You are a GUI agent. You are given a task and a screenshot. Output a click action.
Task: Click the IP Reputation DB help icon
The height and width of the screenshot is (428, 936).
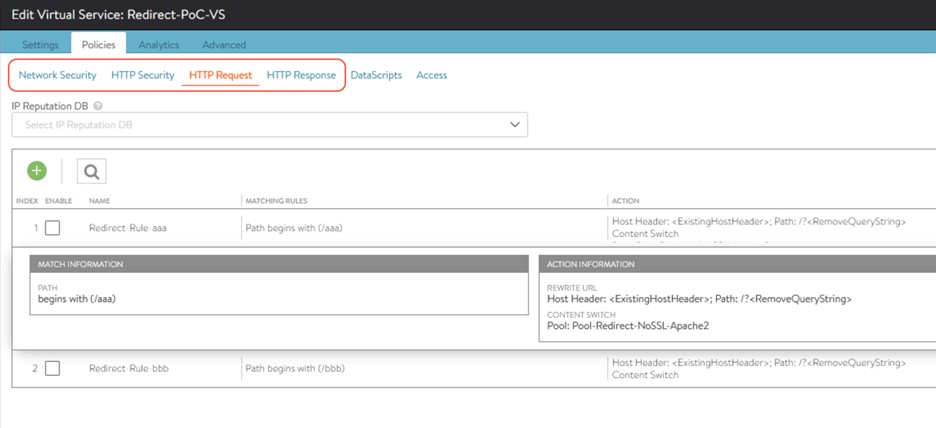(98, 106)
